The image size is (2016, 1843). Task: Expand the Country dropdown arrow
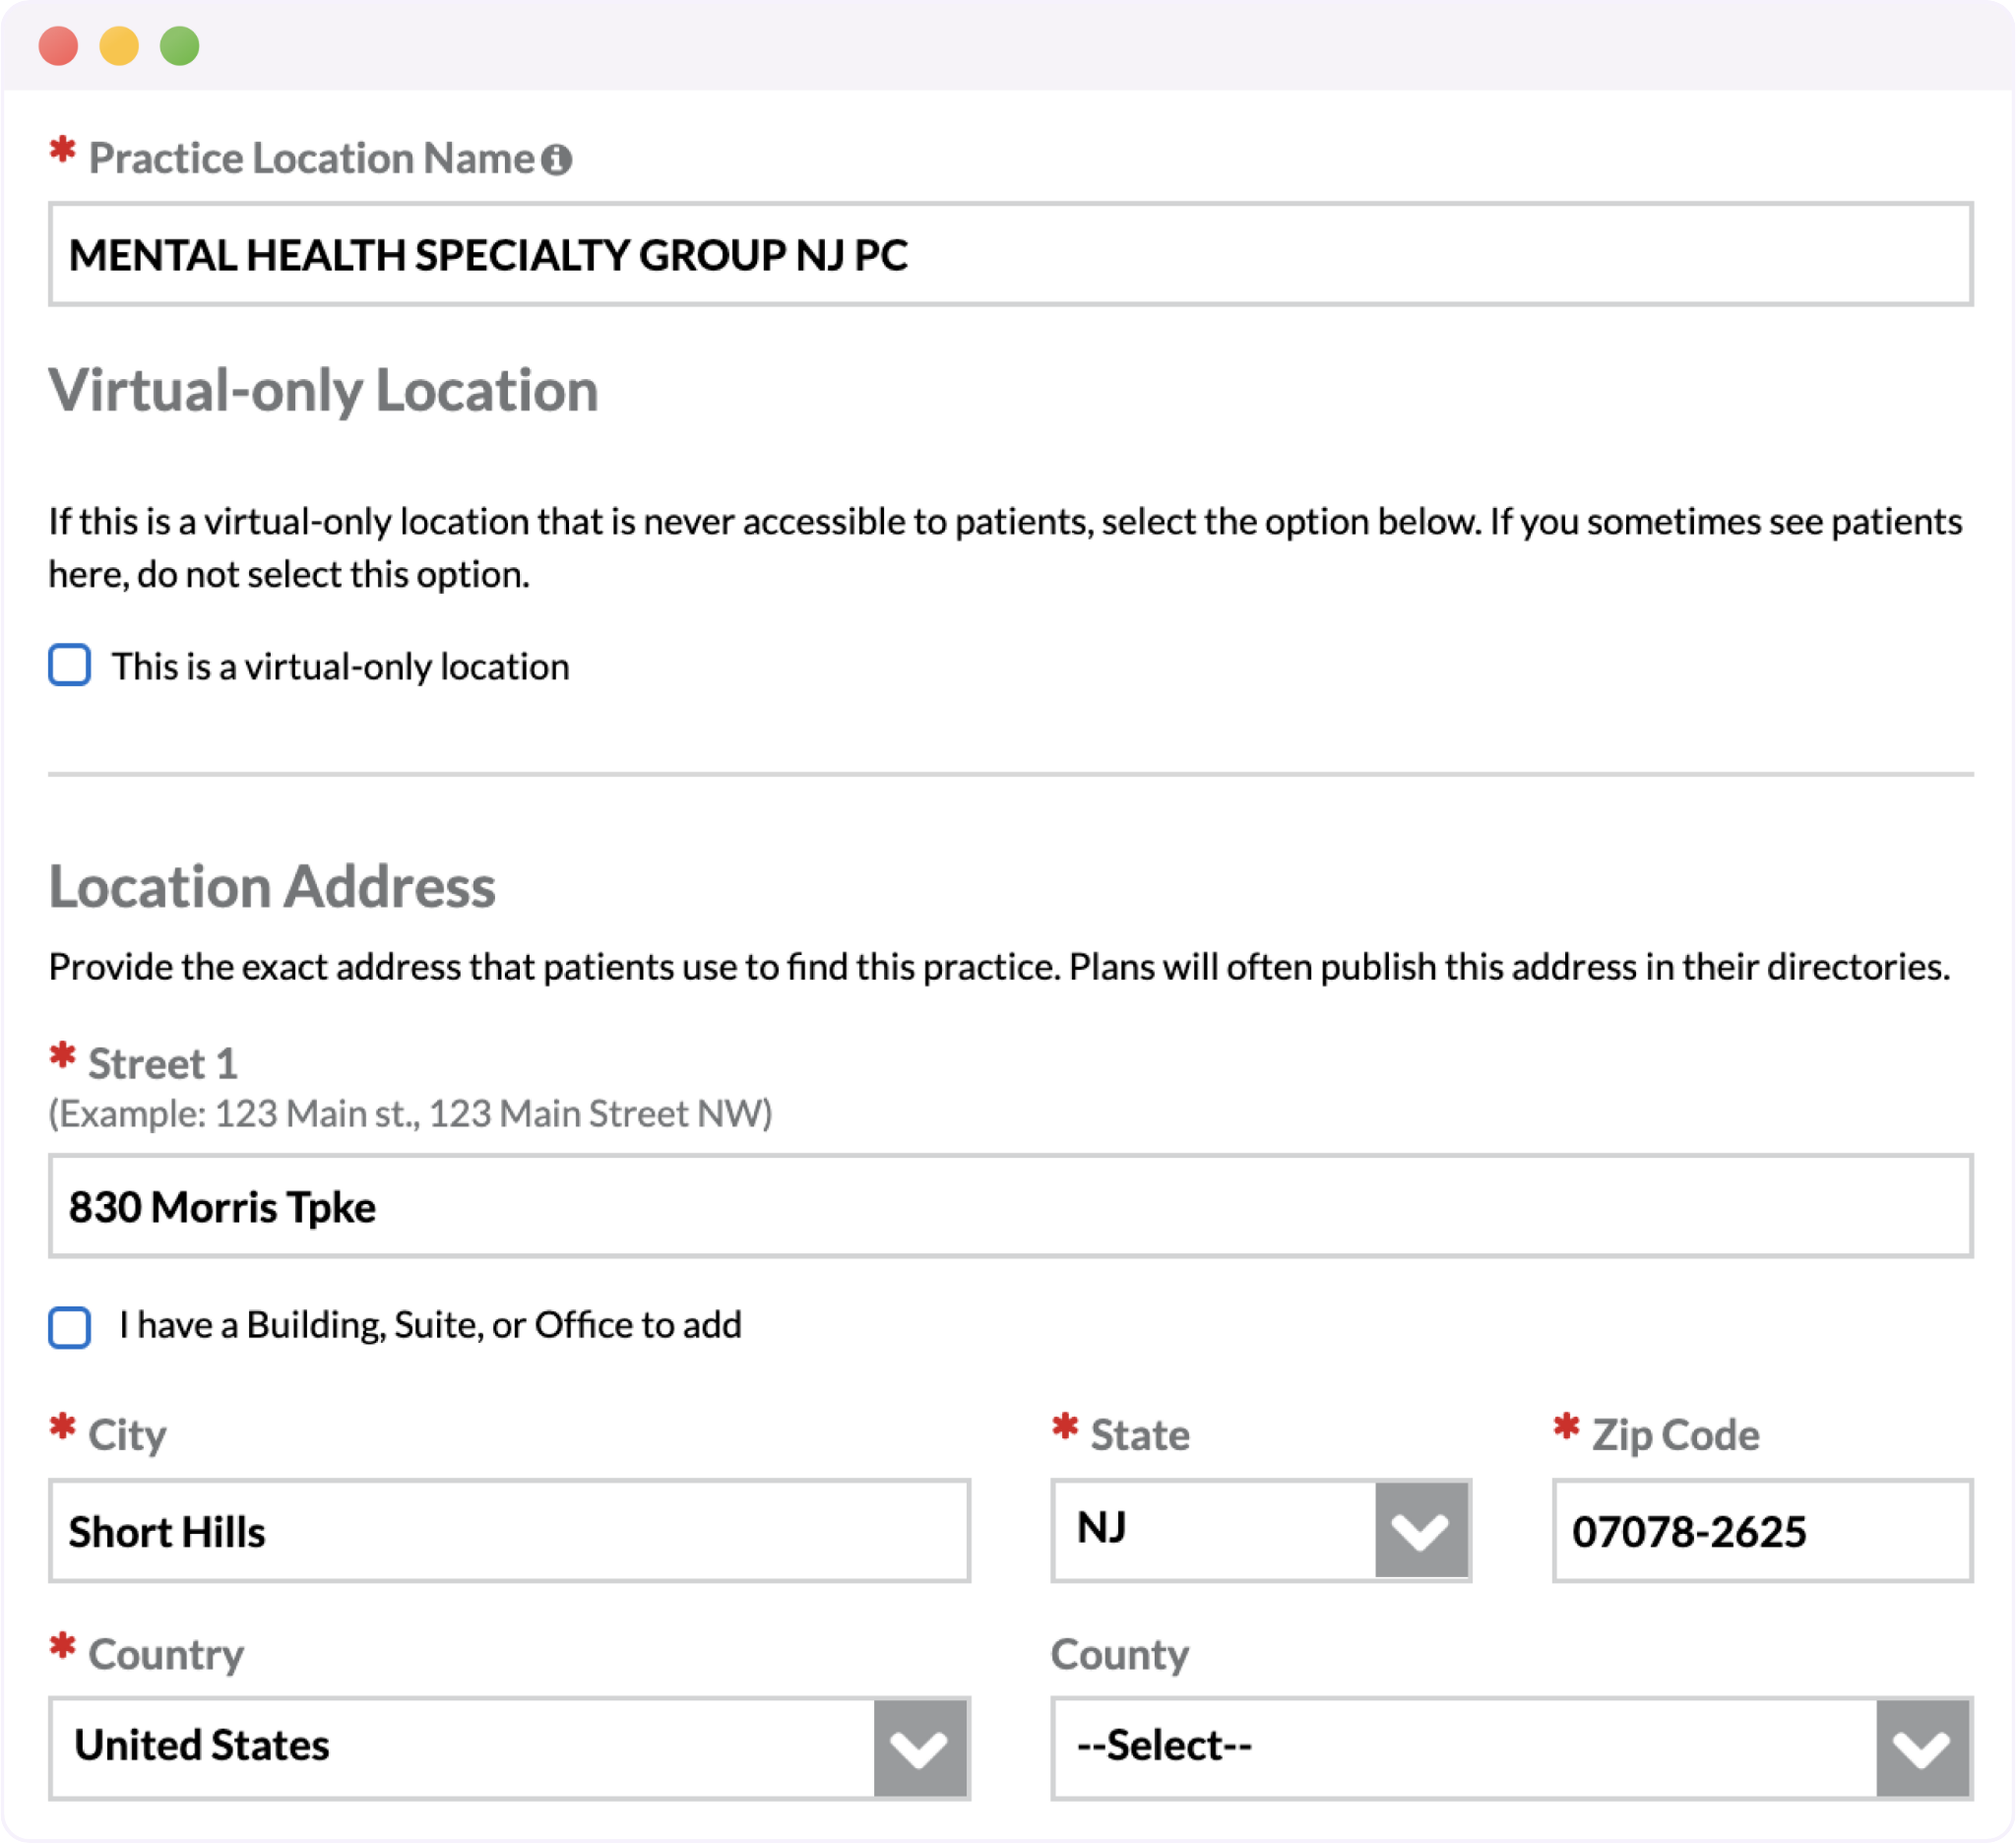(x=919, y=1747)
